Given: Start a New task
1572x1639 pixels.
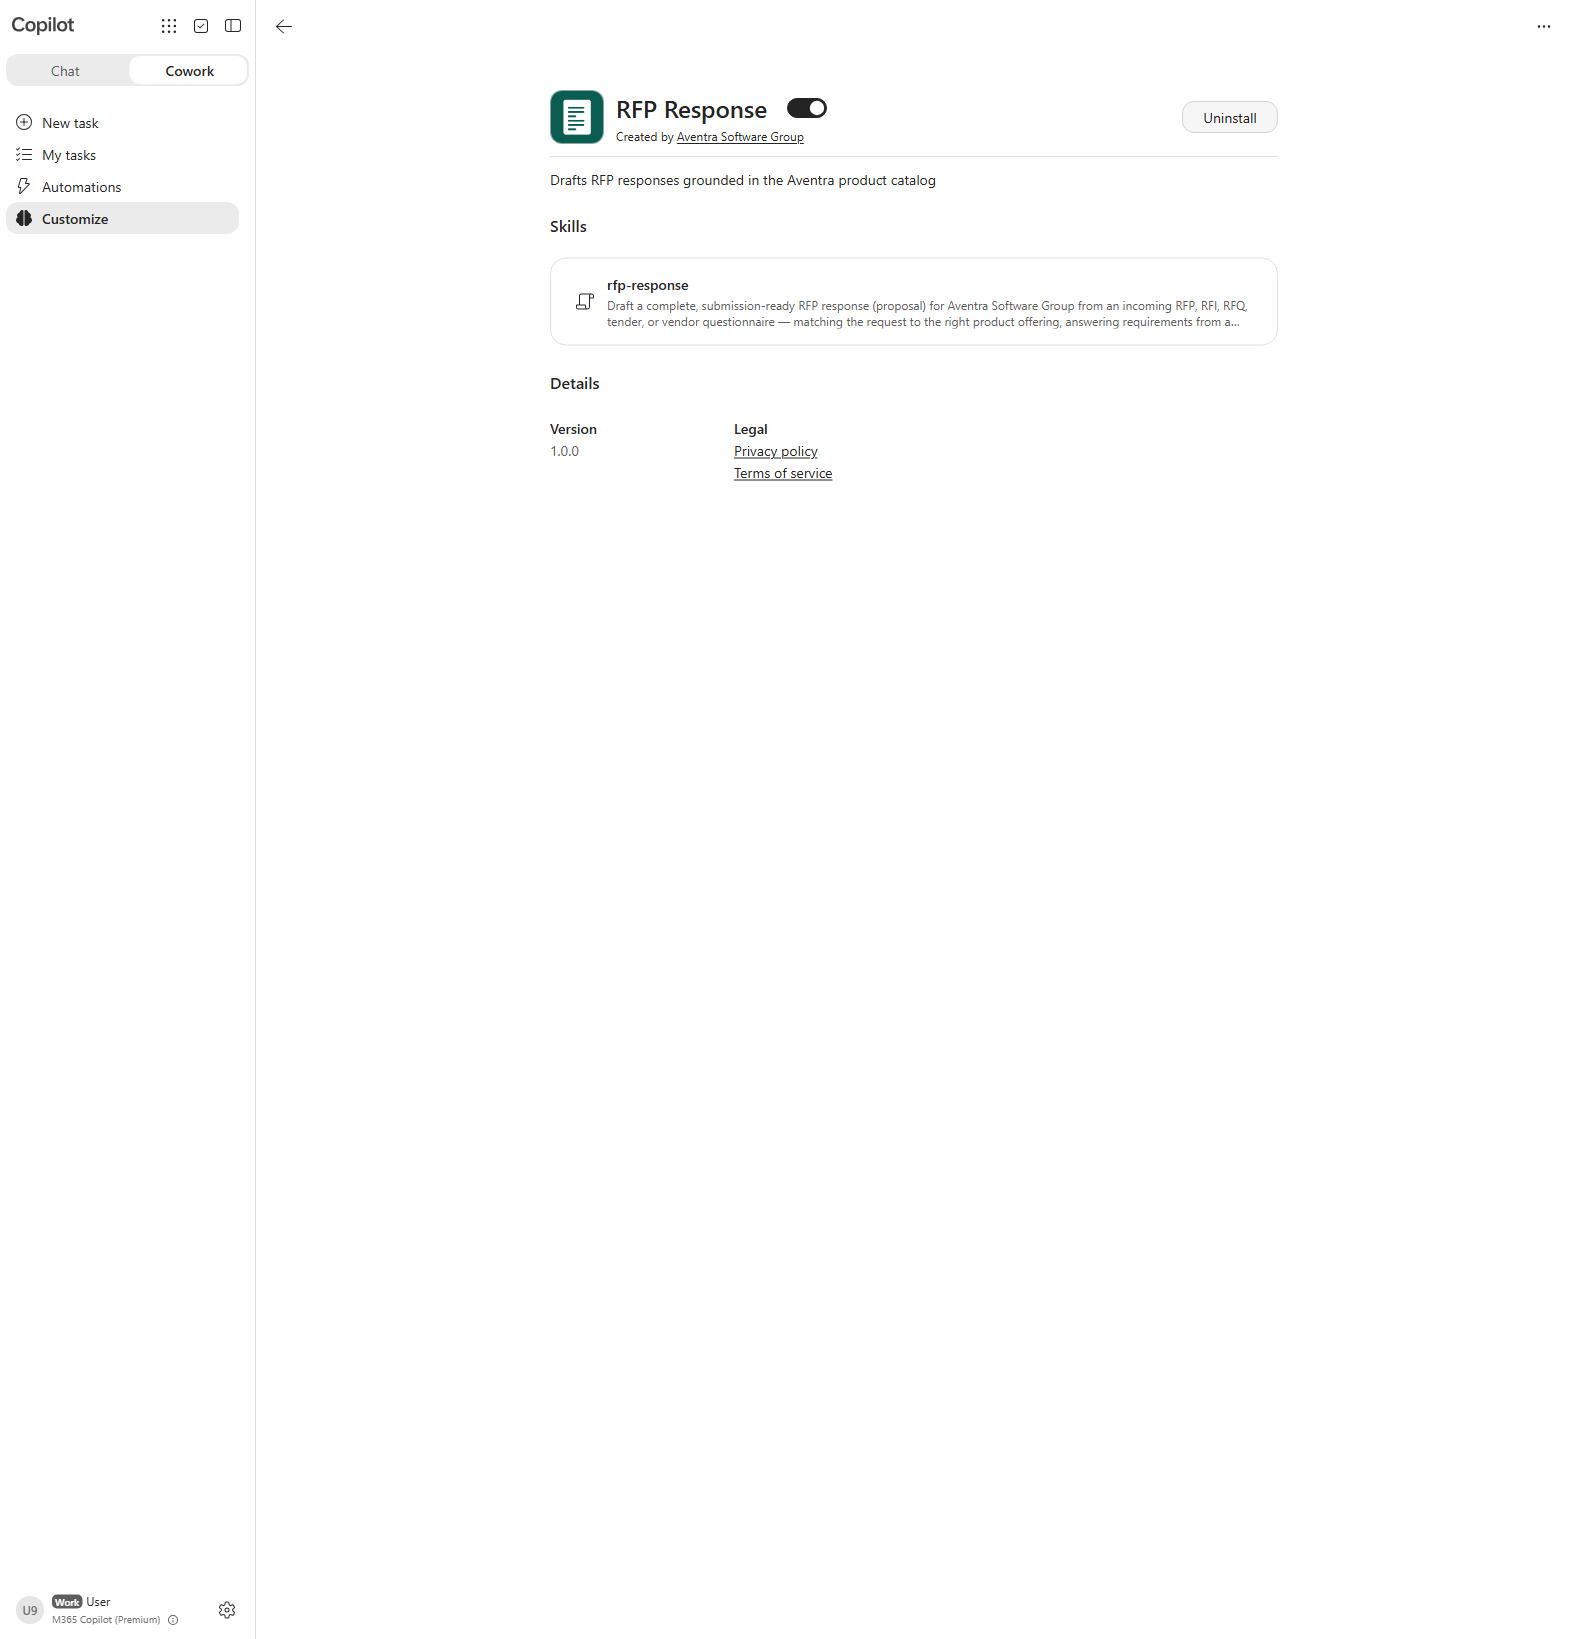Looking at the screenshot, I should [122, 123].
